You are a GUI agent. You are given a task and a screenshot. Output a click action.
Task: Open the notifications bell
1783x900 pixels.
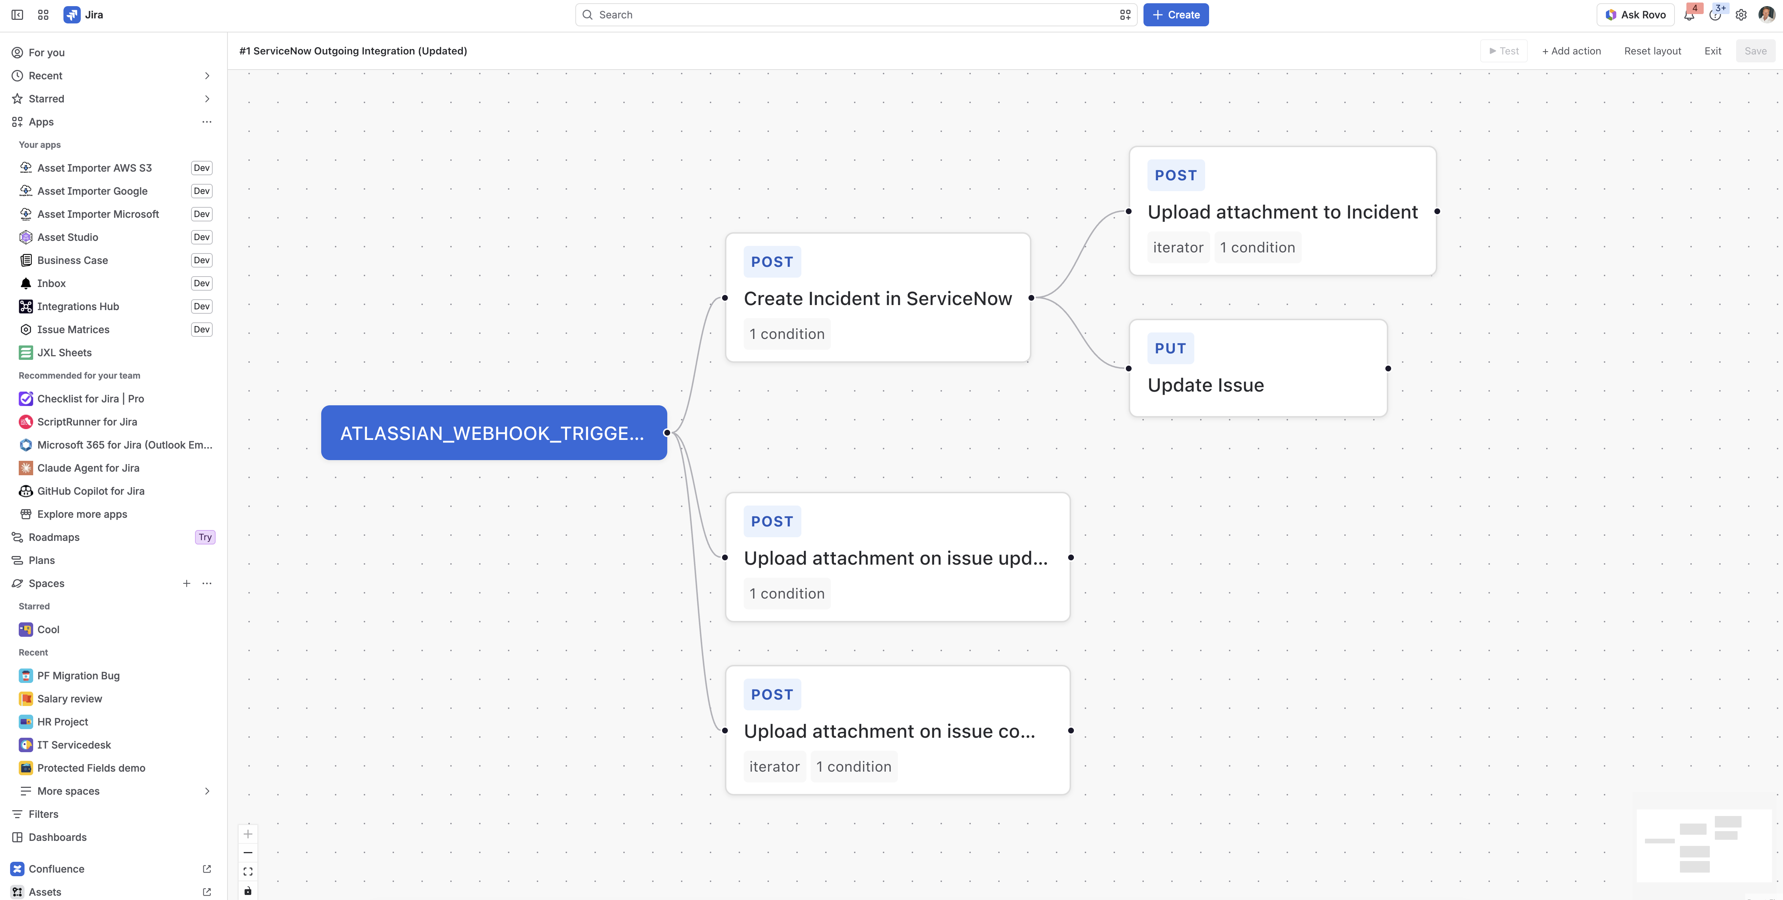point(1689,15)
